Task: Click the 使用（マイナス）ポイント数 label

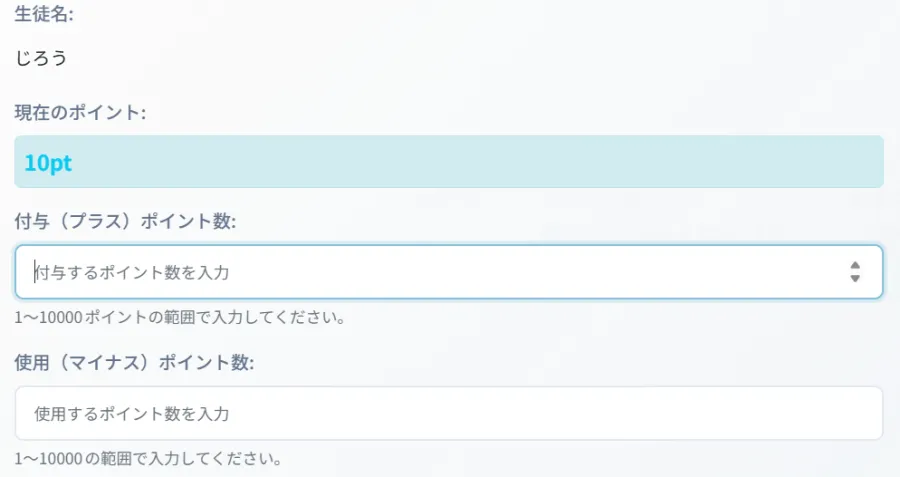Action: tap(134, 362)
